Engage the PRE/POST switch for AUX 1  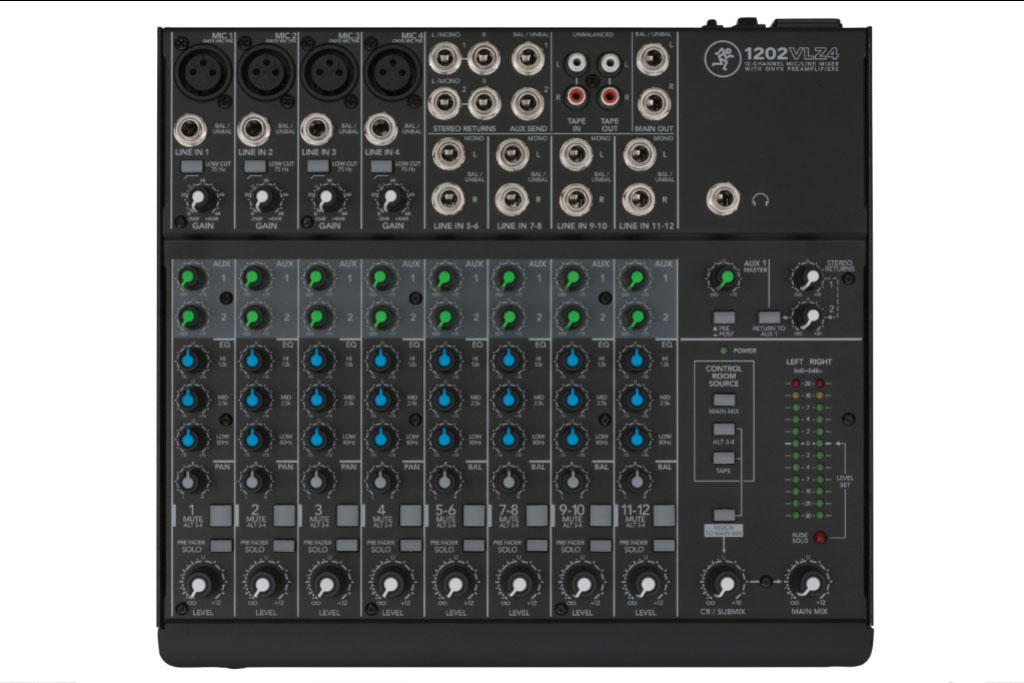pyautogui.click(x=724, y=315)
